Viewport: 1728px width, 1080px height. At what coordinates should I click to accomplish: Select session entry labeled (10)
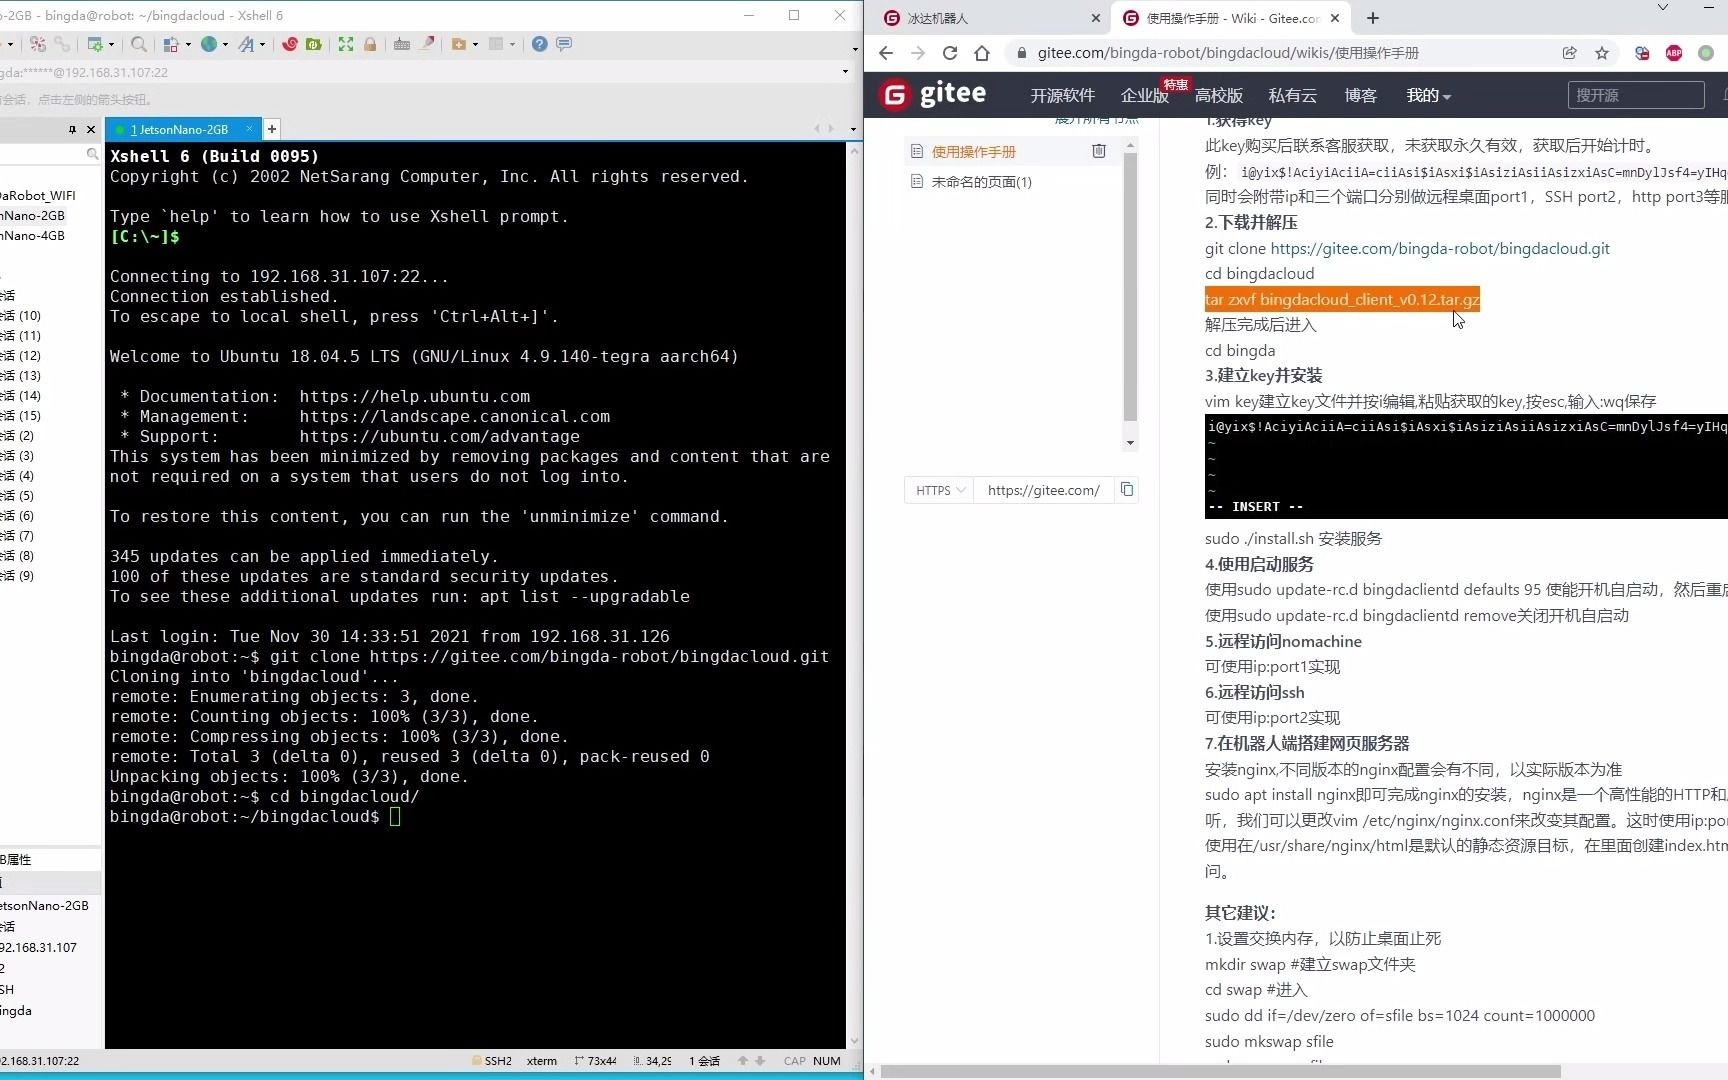point(21,316)
